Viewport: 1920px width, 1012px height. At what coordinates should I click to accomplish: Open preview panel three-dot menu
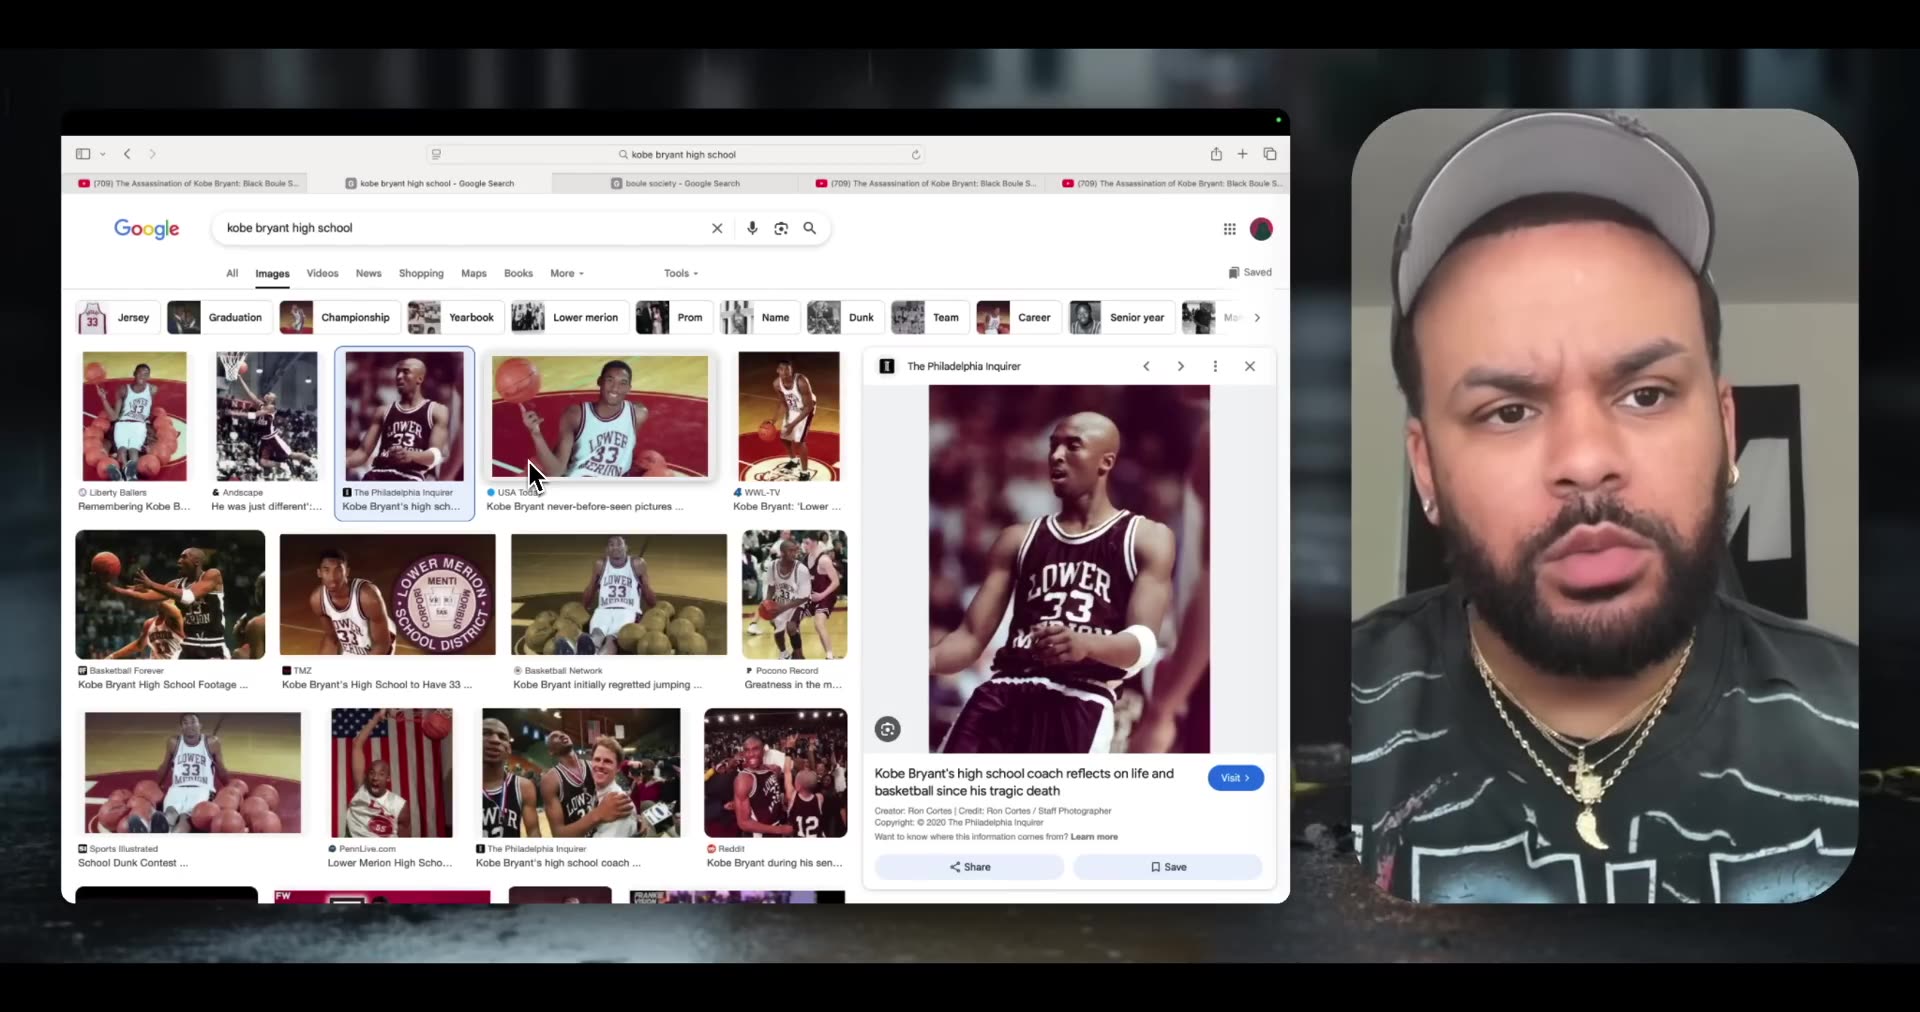pyautogui.click(x=1215, y=366)
